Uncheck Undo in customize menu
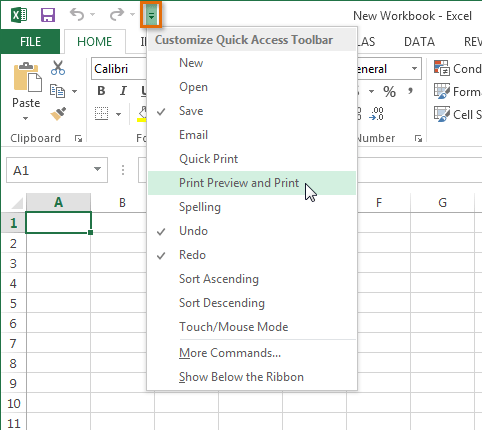 coord(252,231)
